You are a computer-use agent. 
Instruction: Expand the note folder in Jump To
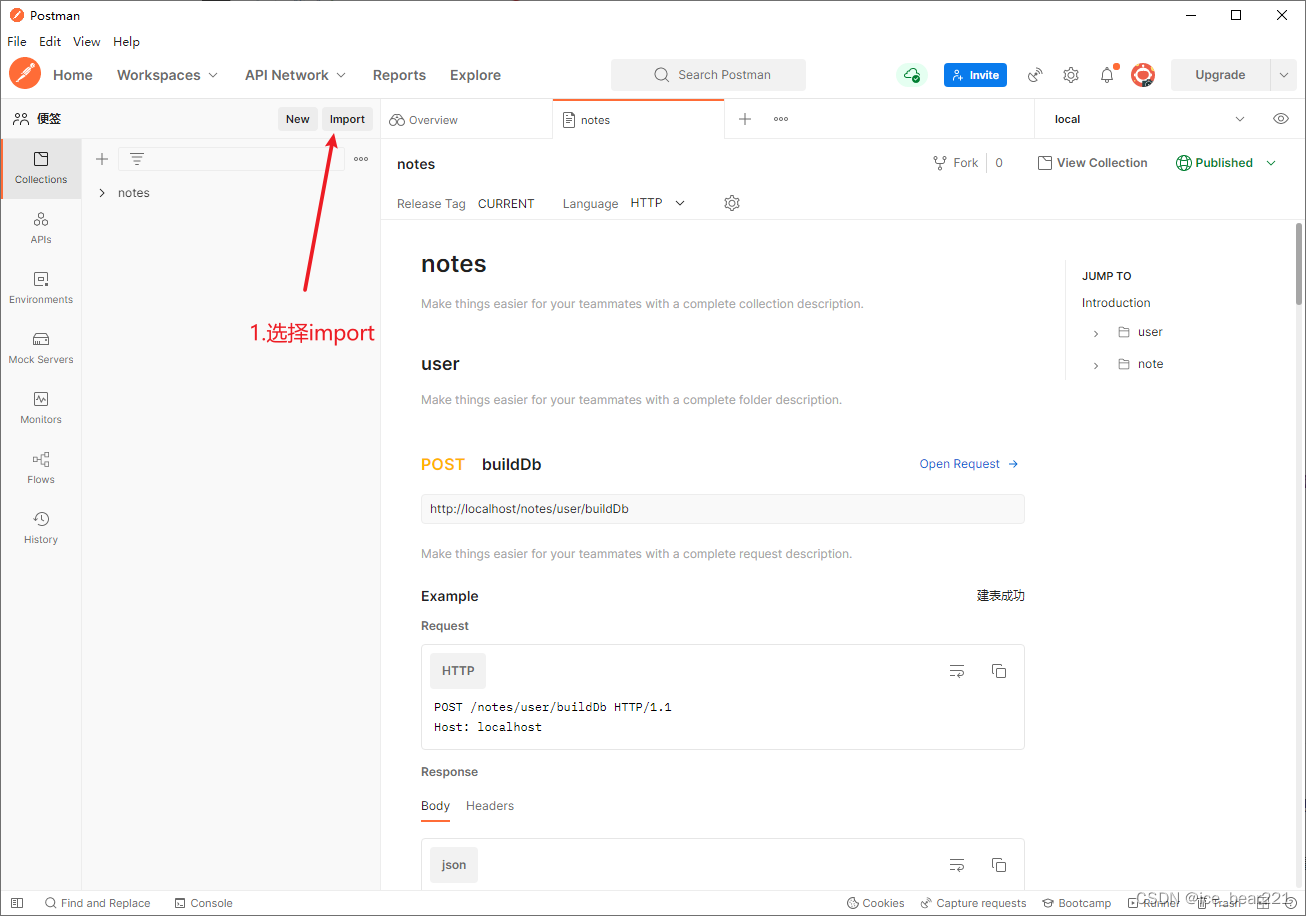click(1096, 365)
